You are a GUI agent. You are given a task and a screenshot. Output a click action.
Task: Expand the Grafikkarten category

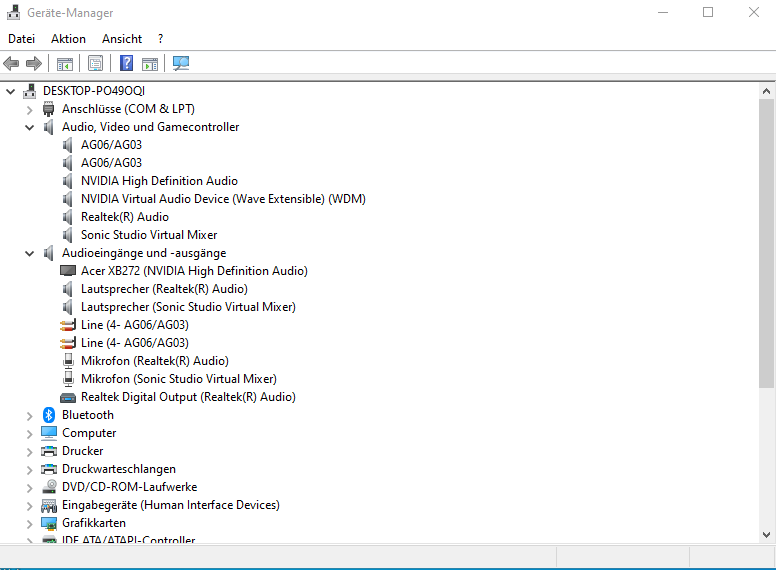point(29,523)
